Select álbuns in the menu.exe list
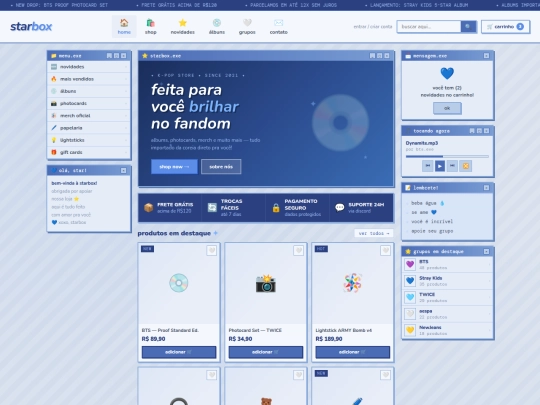The width and height of the screenshot is (540, 405). 89,91
